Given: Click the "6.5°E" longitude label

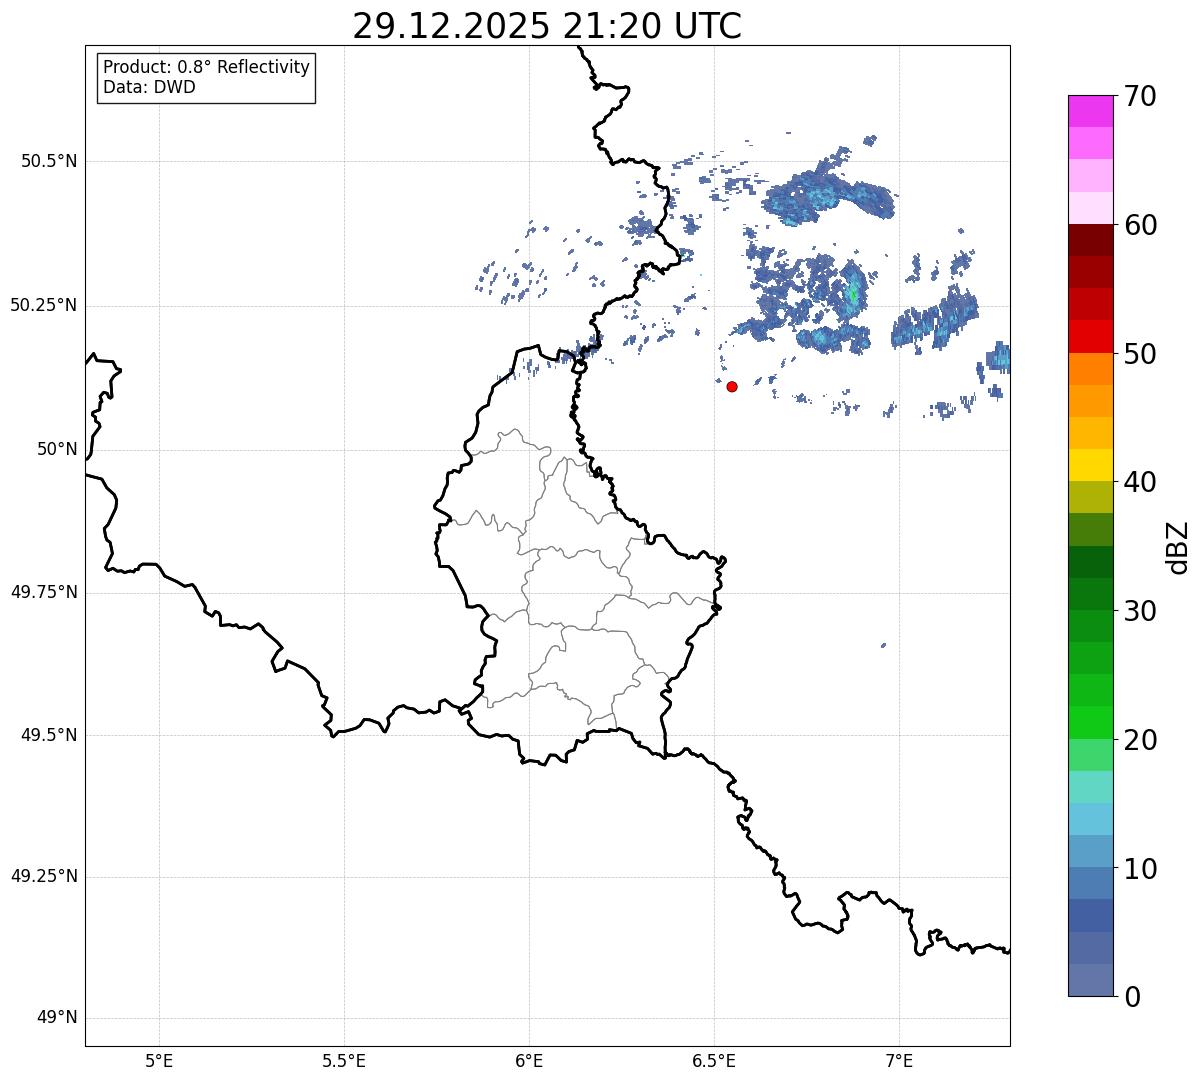Looking at the screenshot, I should (714, 1060).
